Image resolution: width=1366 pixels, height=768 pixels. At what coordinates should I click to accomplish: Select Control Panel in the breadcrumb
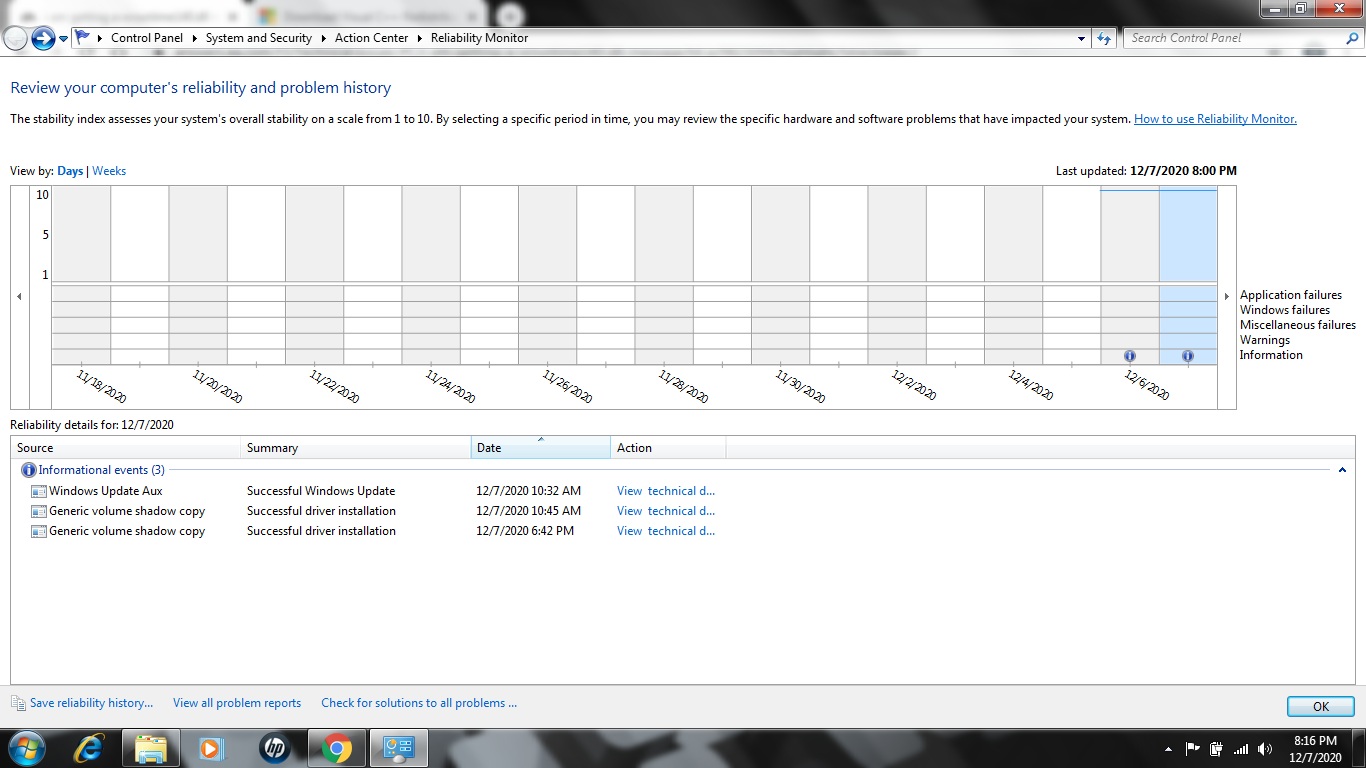point(147,38)
